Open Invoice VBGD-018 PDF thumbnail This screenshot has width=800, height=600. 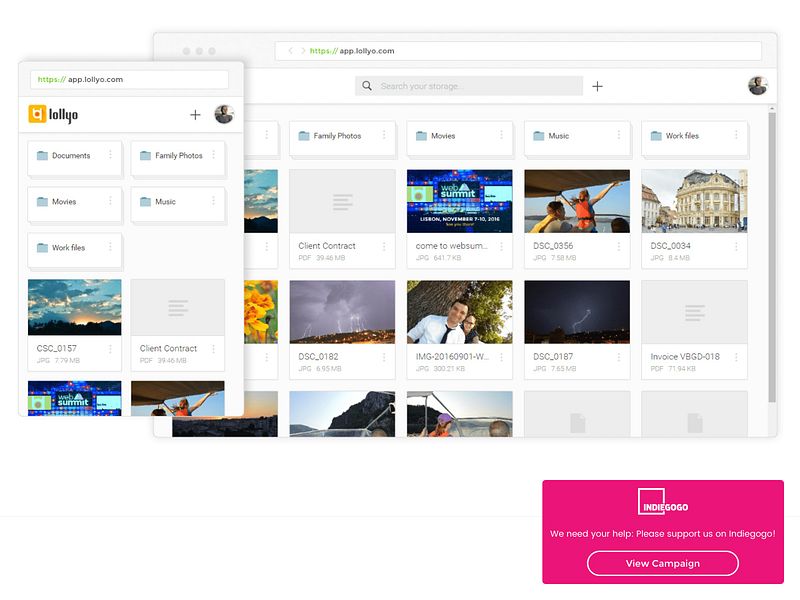[x=694, y=312]
